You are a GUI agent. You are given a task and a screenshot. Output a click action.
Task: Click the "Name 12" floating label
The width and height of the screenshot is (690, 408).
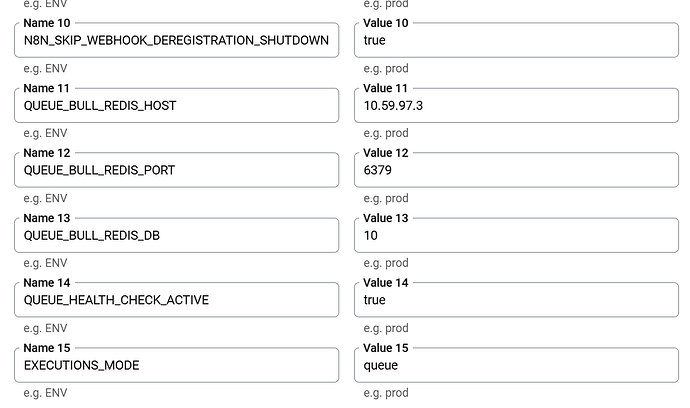tap(47, 153)
